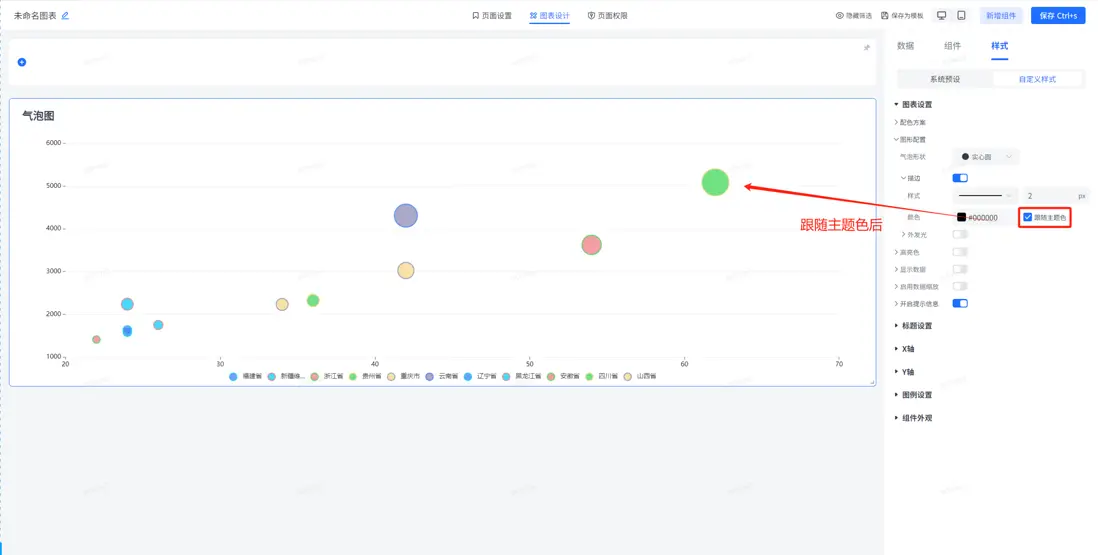1098x555 pixels.
Task: Toggle the 贵州省 legend item
Action: [x=365, y=377]
